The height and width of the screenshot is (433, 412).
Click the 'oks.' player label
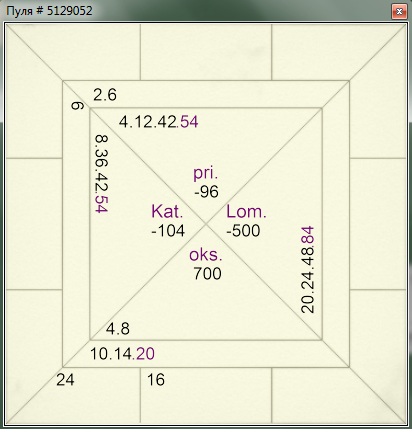click(x=206, y=255)
